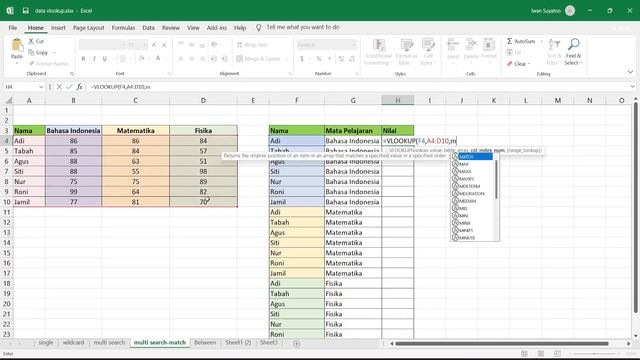This screenshot has height=360, width=640.
Task: Select the 'wildcard' sheet tab
Action: (x=73, y=343)
